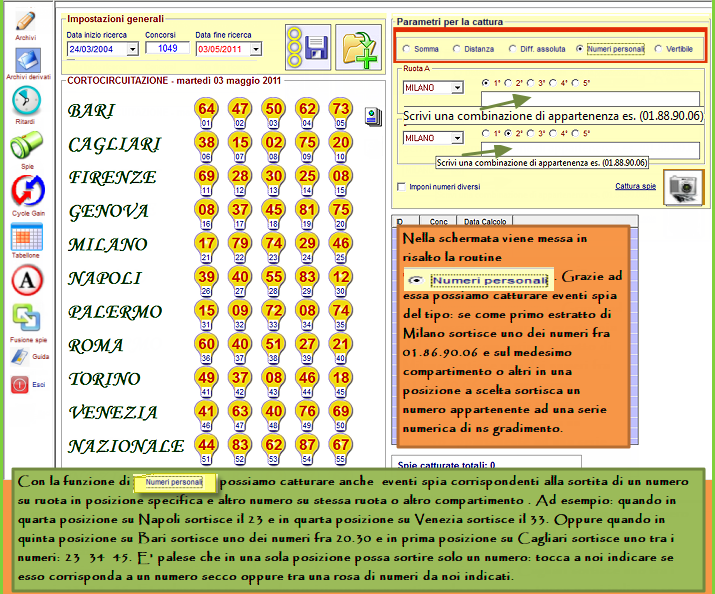Select the Vertibile radio option
Viewport: 715px width, 594px height.
[x=658, y=49]
